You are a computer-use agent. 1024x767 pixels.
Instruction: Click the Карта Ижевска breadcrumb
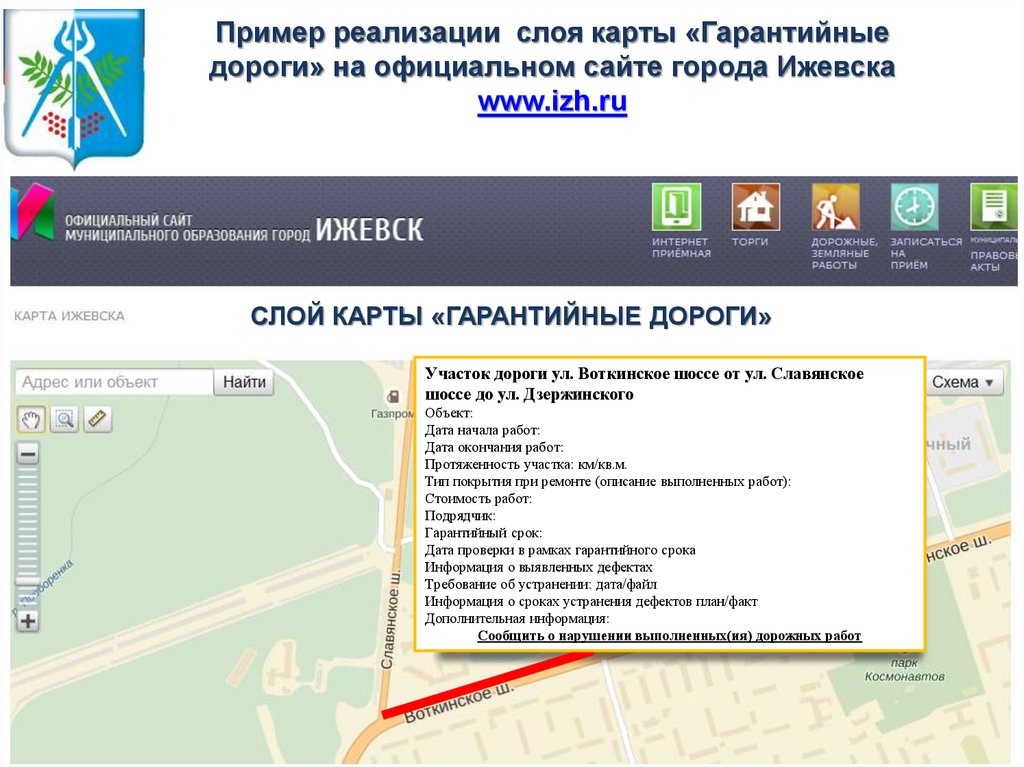pyautogui.click(x=69, y=316)
